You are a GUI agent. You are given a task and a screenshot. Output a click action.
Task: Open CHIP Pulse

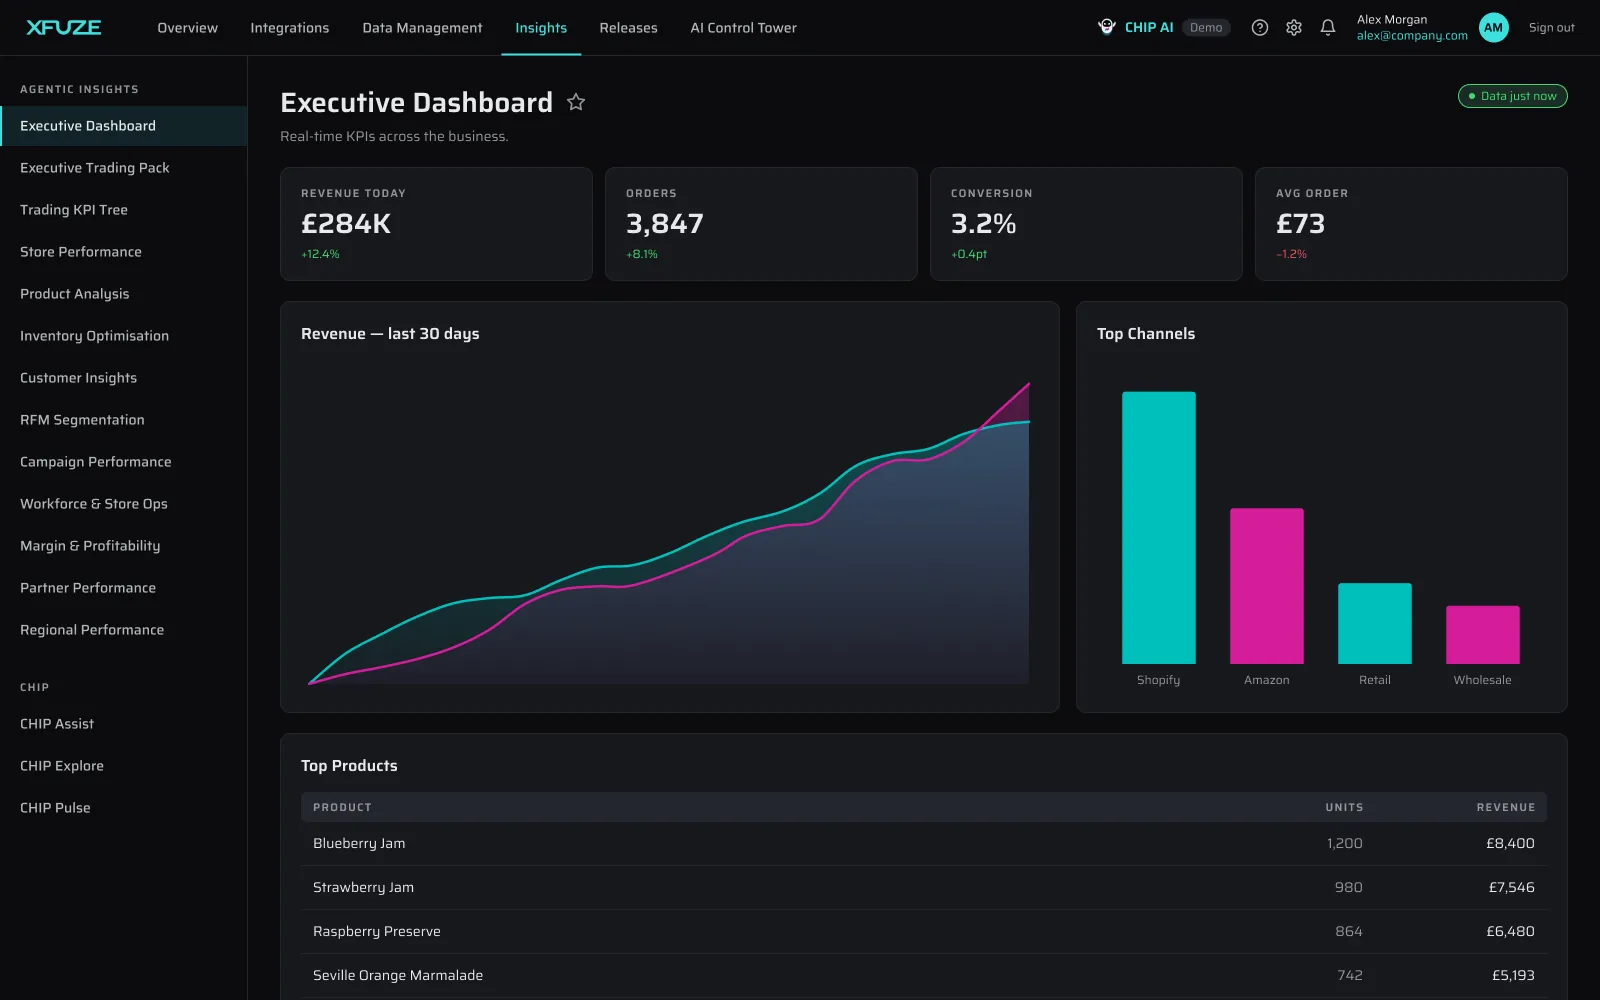pyautogui.click(x=124, y=808)
